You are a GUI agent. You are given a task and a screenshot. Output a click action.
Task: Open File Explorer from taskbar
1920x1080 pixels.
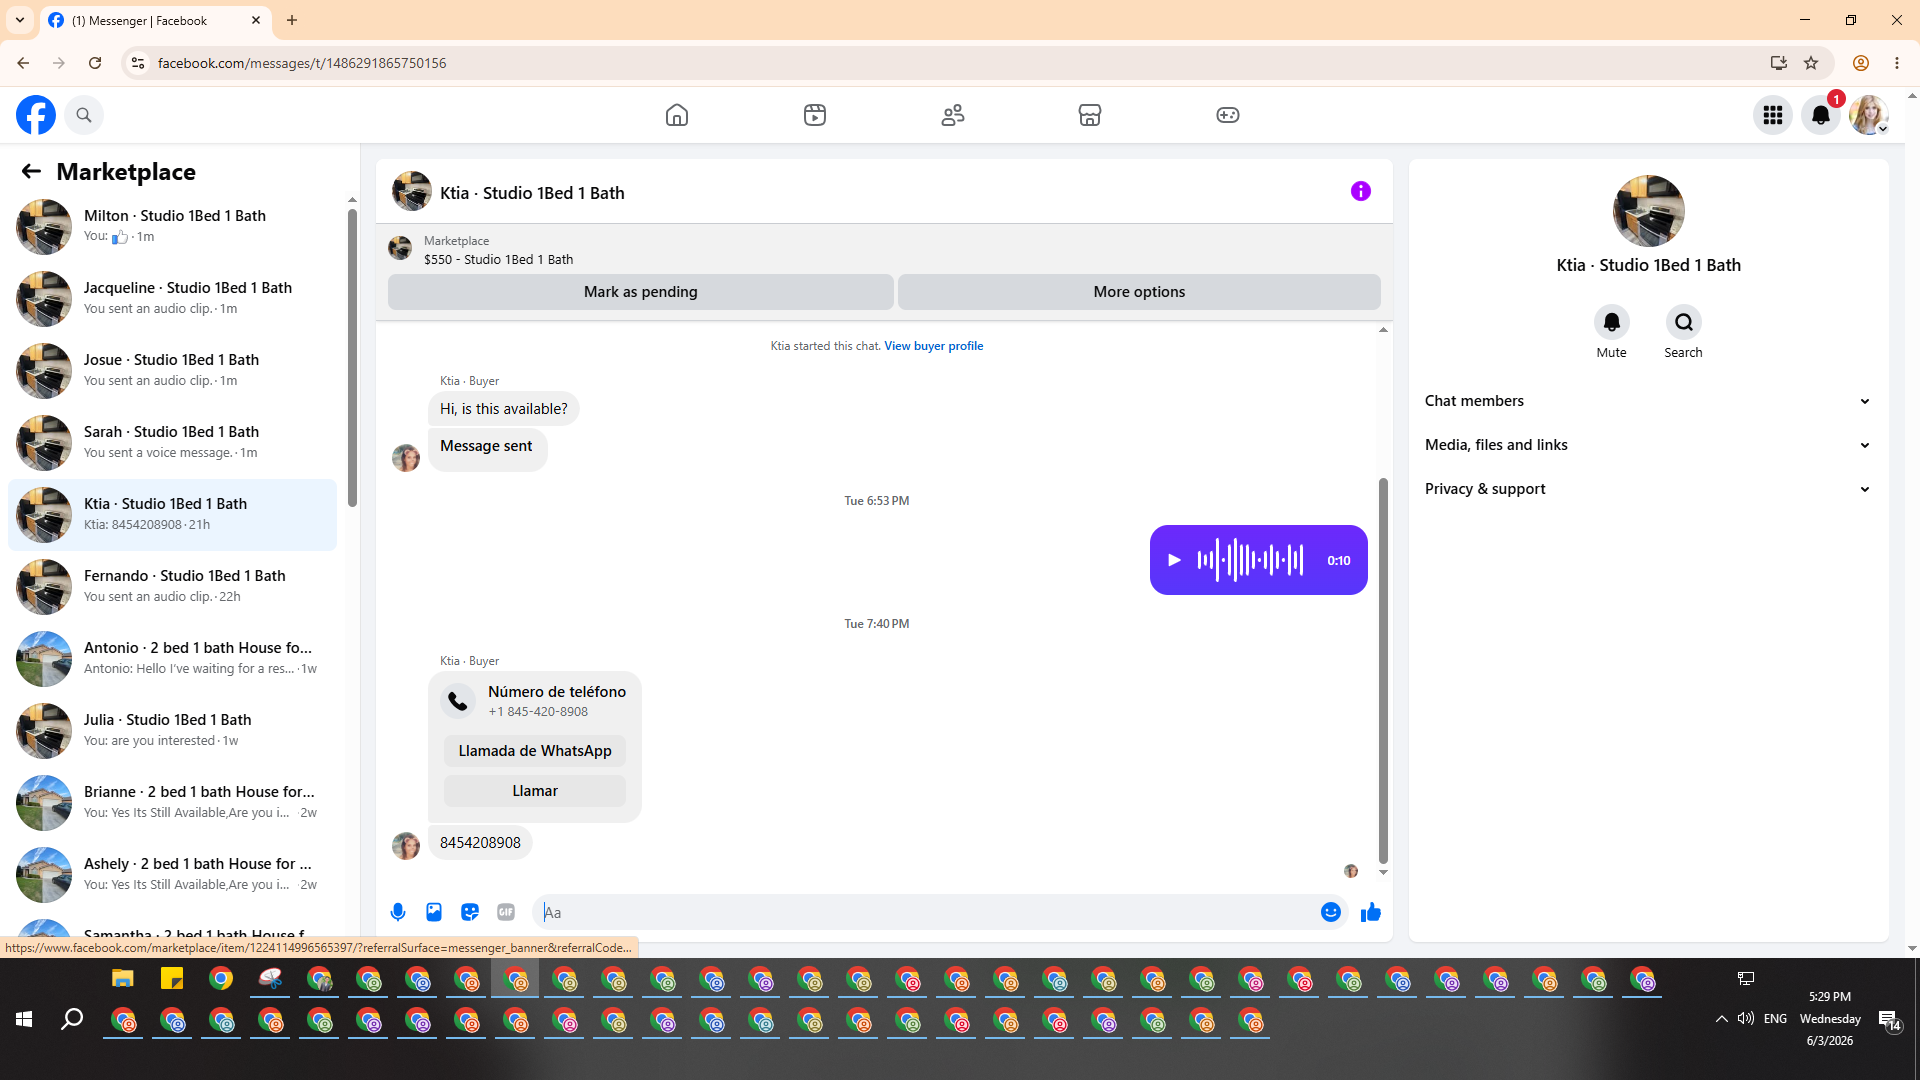click(x=122, y=979)
